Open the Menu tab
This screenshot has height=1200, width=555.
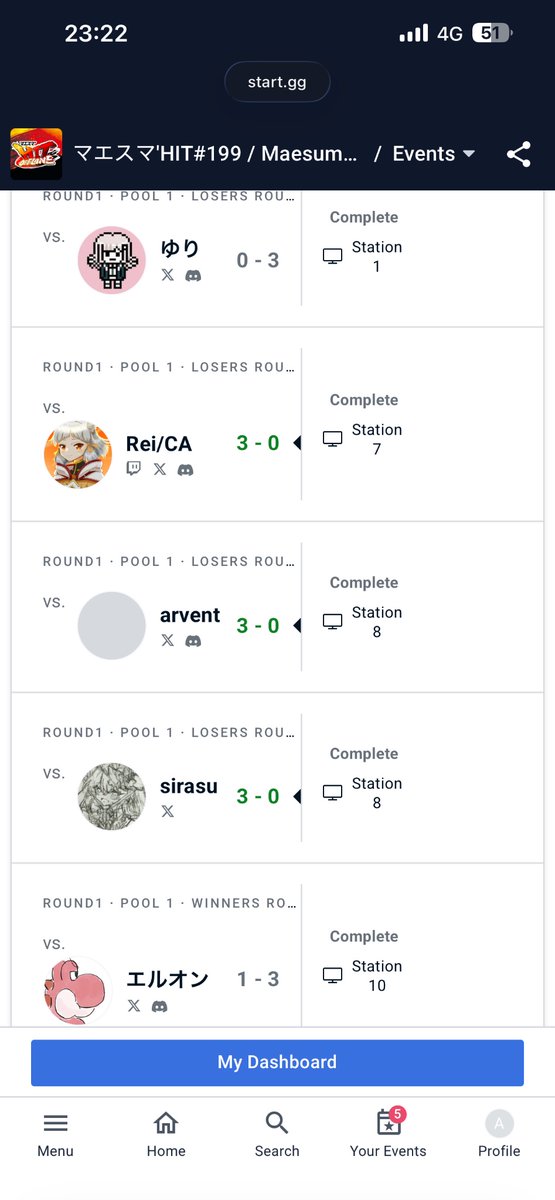coord(56,1134)
